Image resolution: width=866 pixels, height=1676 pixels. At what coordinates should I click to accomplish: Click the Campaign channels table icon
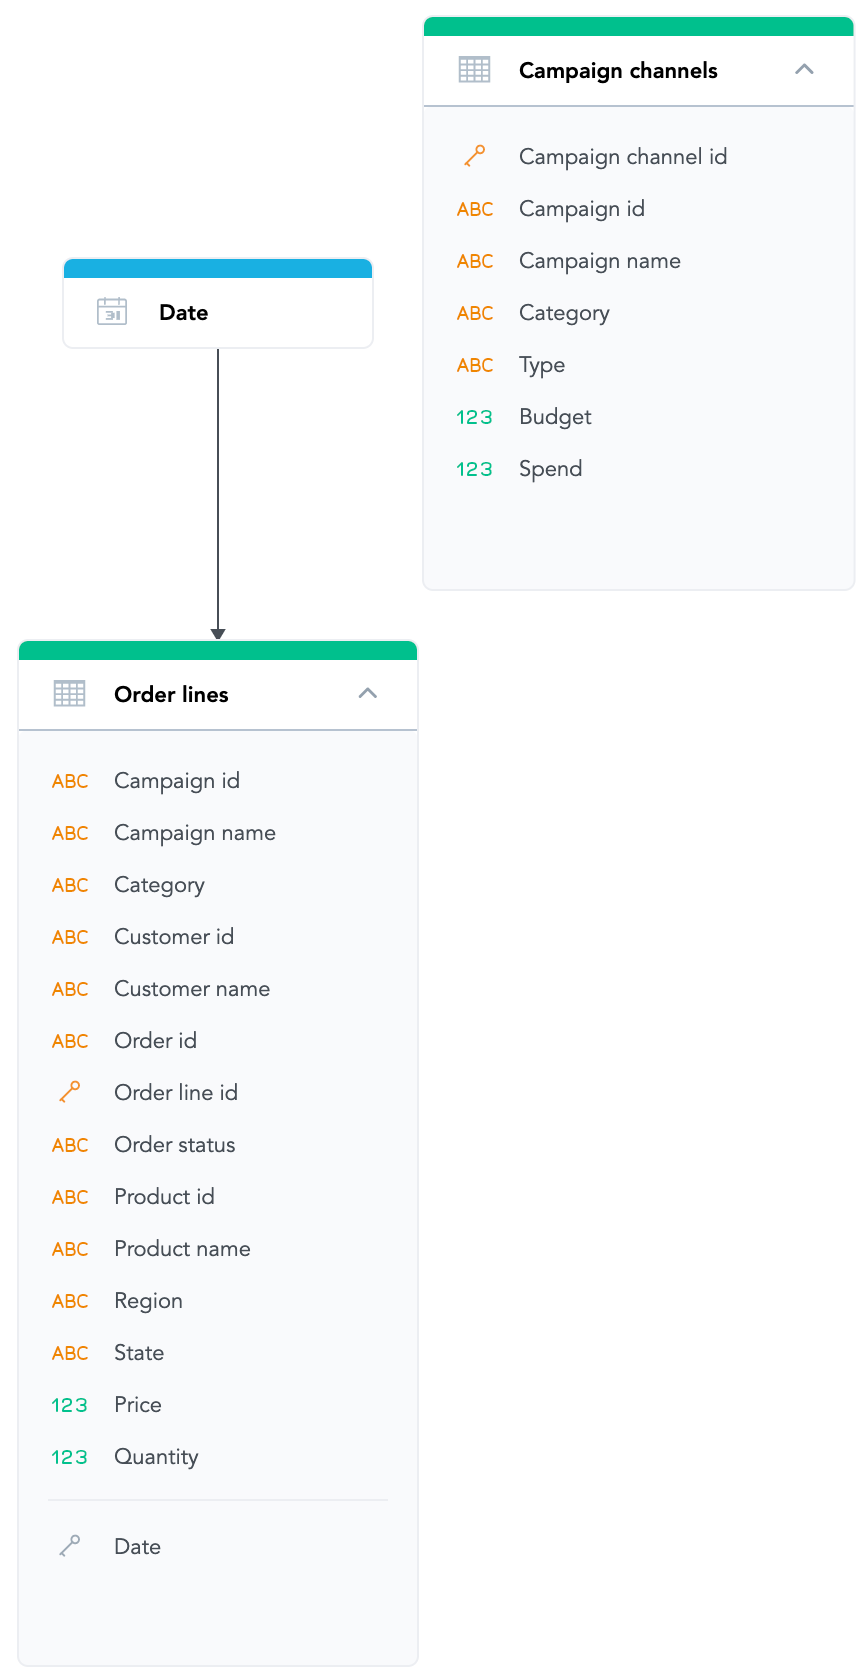coord(474,70)
